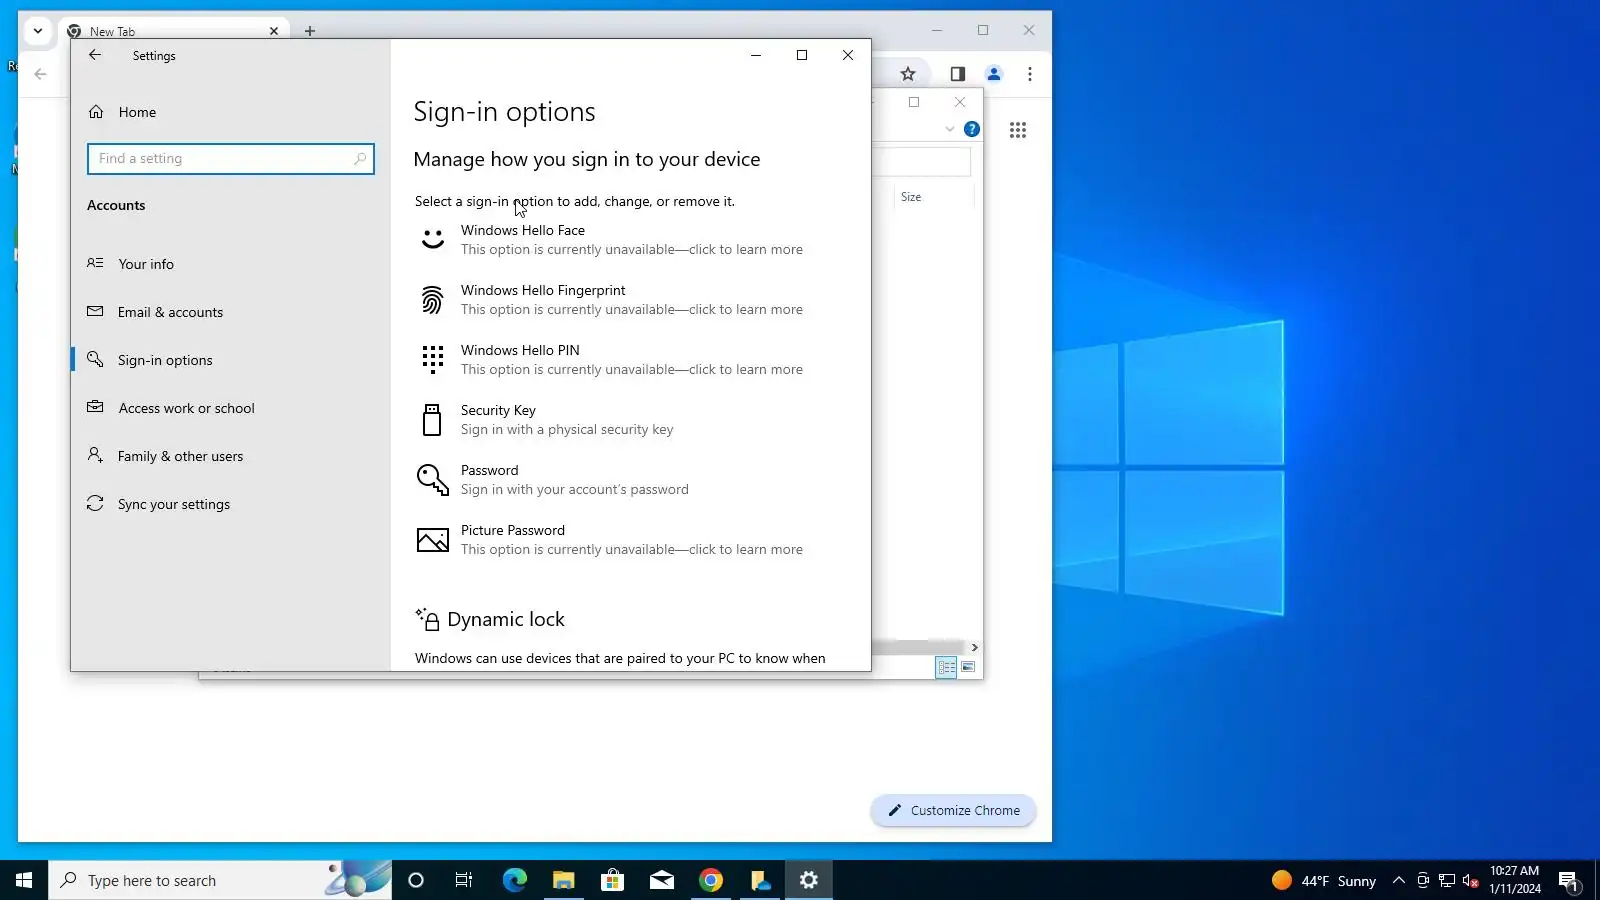Image resolution: width=1600 pixels, height=900 pixels.
Task: Open Google apps grid in Chrome
Action: [1018, 130]
